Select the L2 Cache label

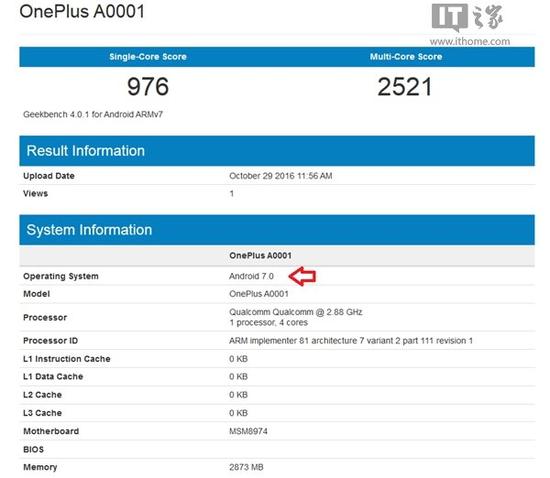[x=42, y=395]
